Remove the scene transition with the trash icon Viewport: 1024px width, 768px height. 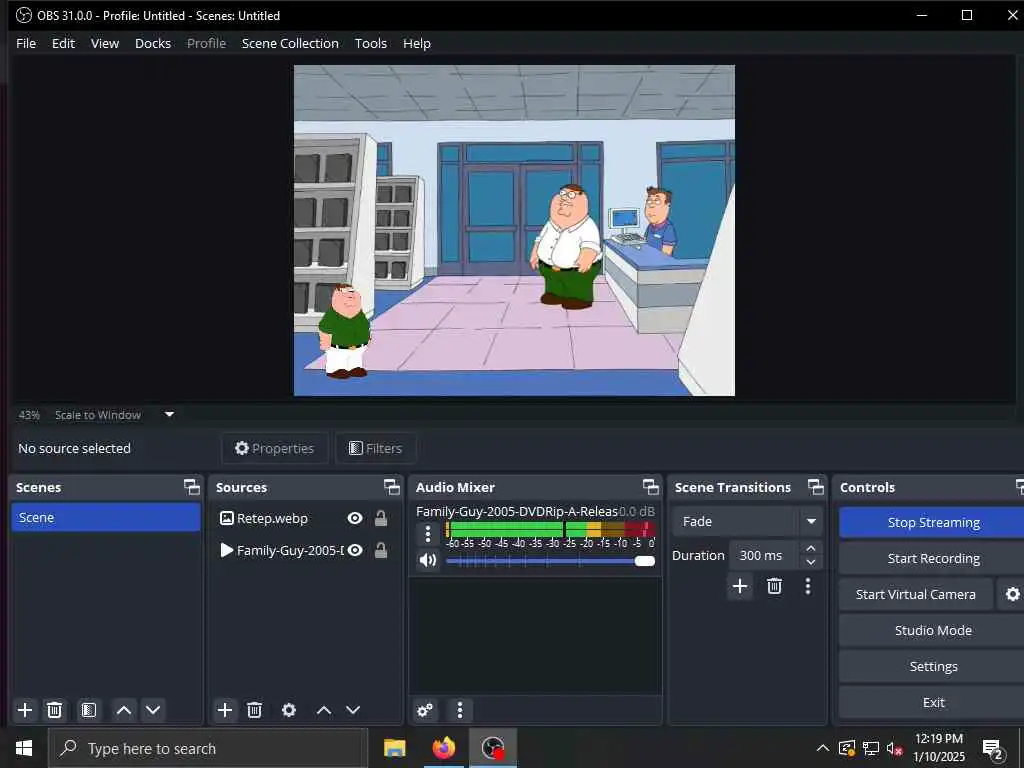(775, 586)
